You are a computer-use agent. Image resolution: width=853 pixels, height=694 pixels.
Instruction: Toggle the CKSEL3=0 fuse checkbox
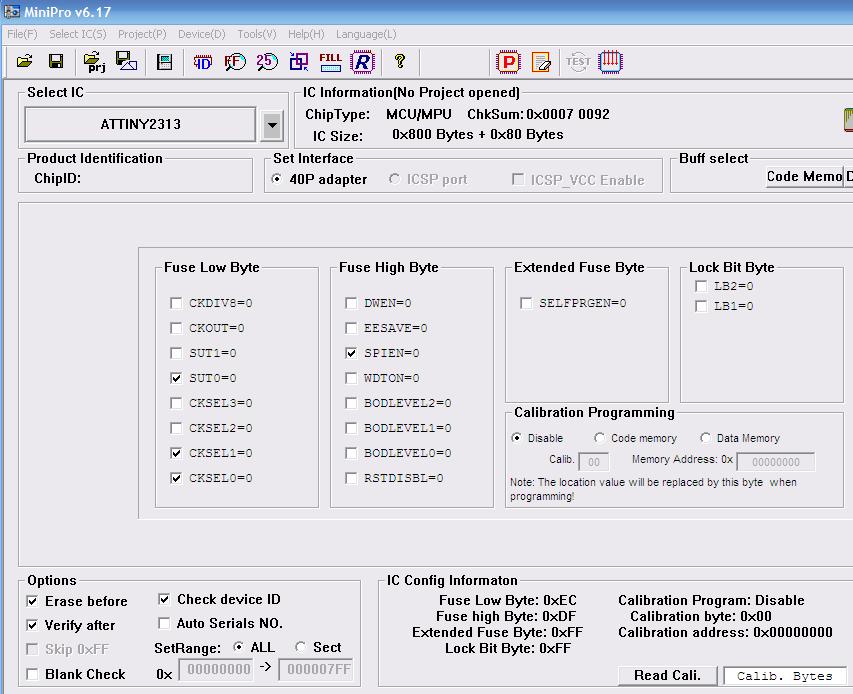(176, 403)
